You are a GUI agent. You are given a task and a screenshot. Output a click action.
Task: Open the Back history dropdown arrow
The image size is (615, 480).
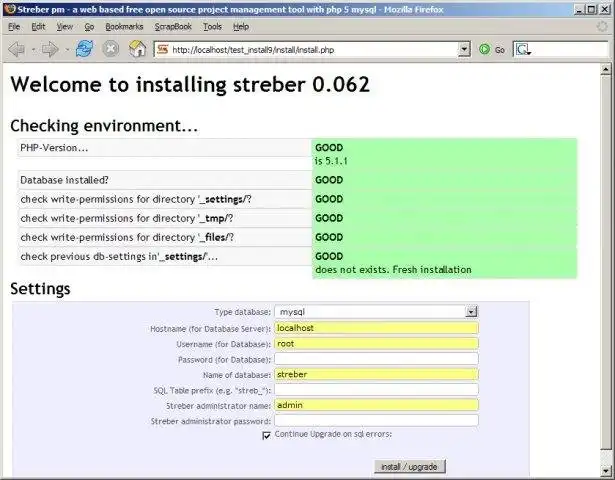tap(33, 50)
